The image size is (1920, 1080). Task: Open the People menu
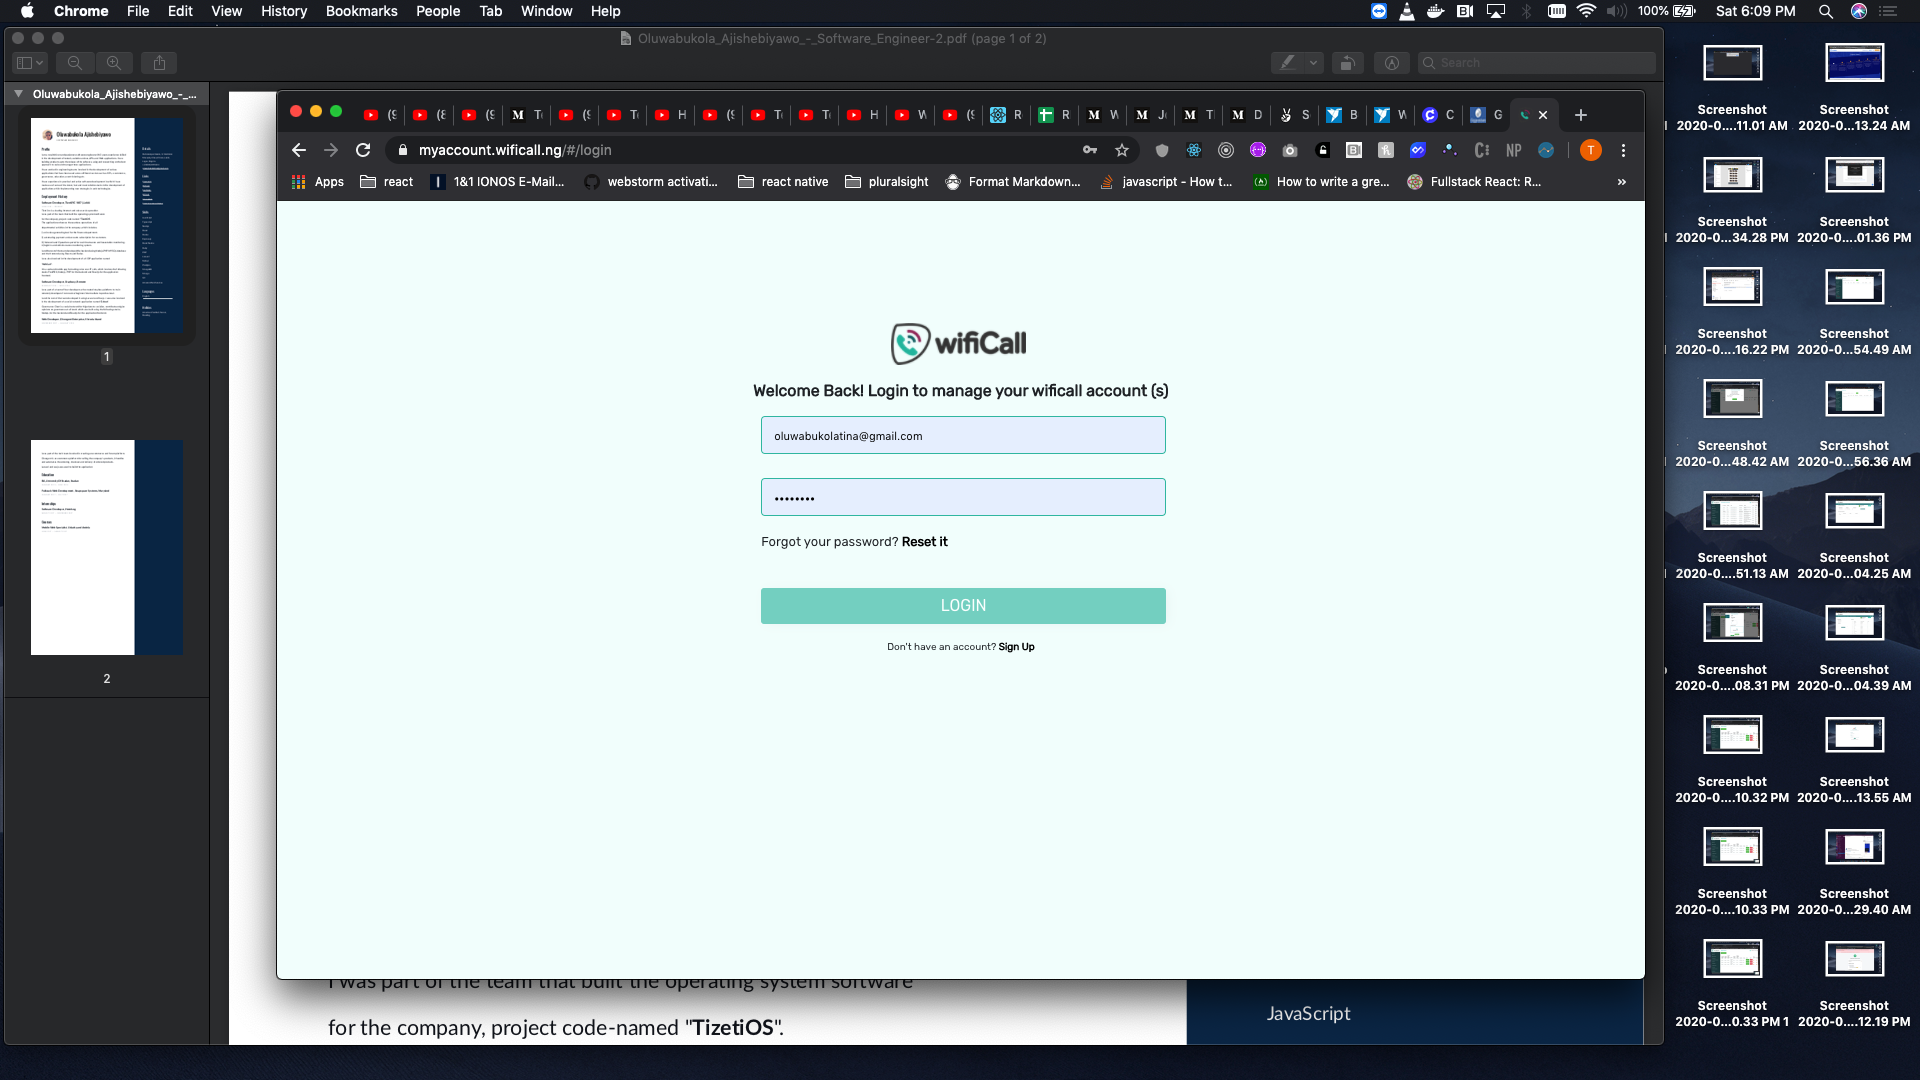point(438,11)
